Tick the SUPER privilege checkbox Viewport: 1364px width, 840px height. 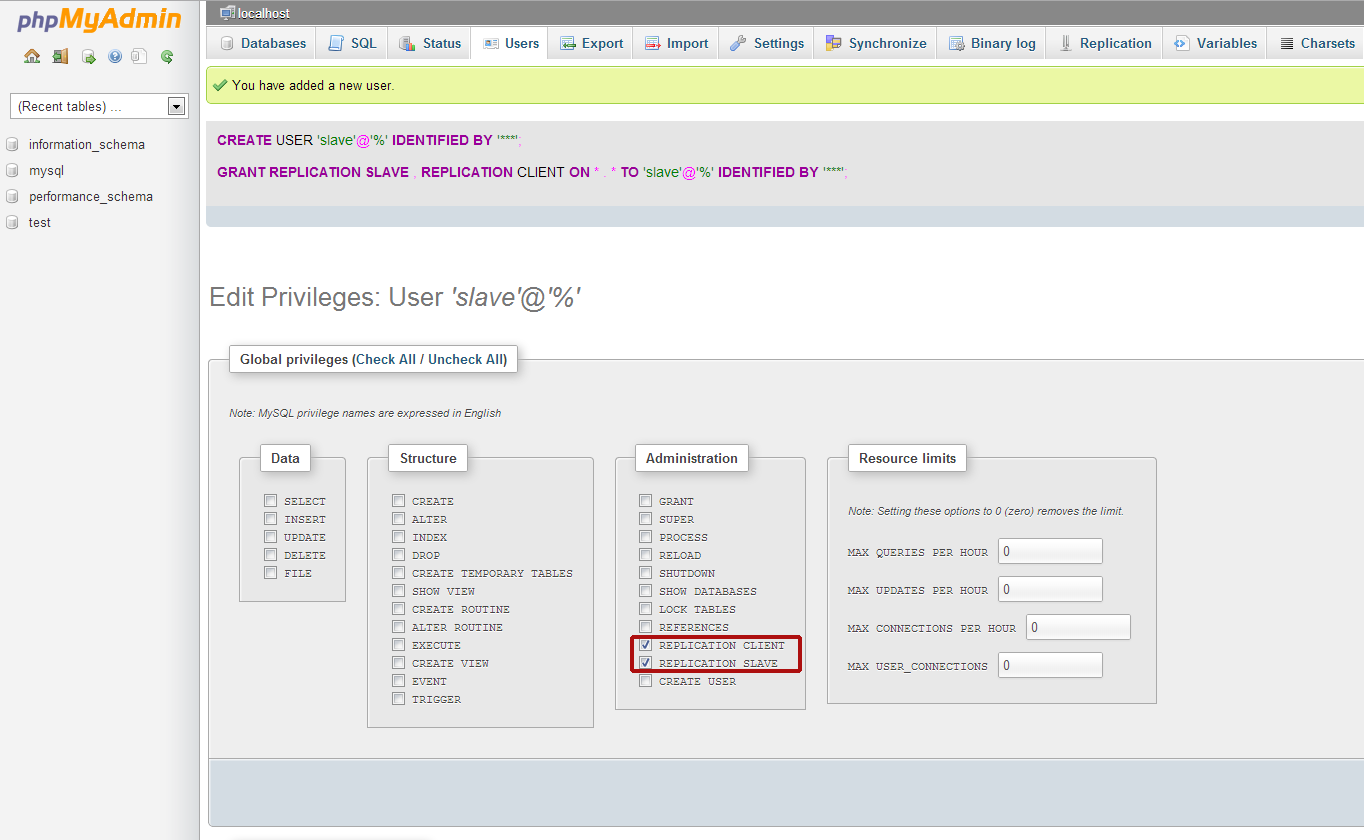pyautogui.click(x=646, y=519)
